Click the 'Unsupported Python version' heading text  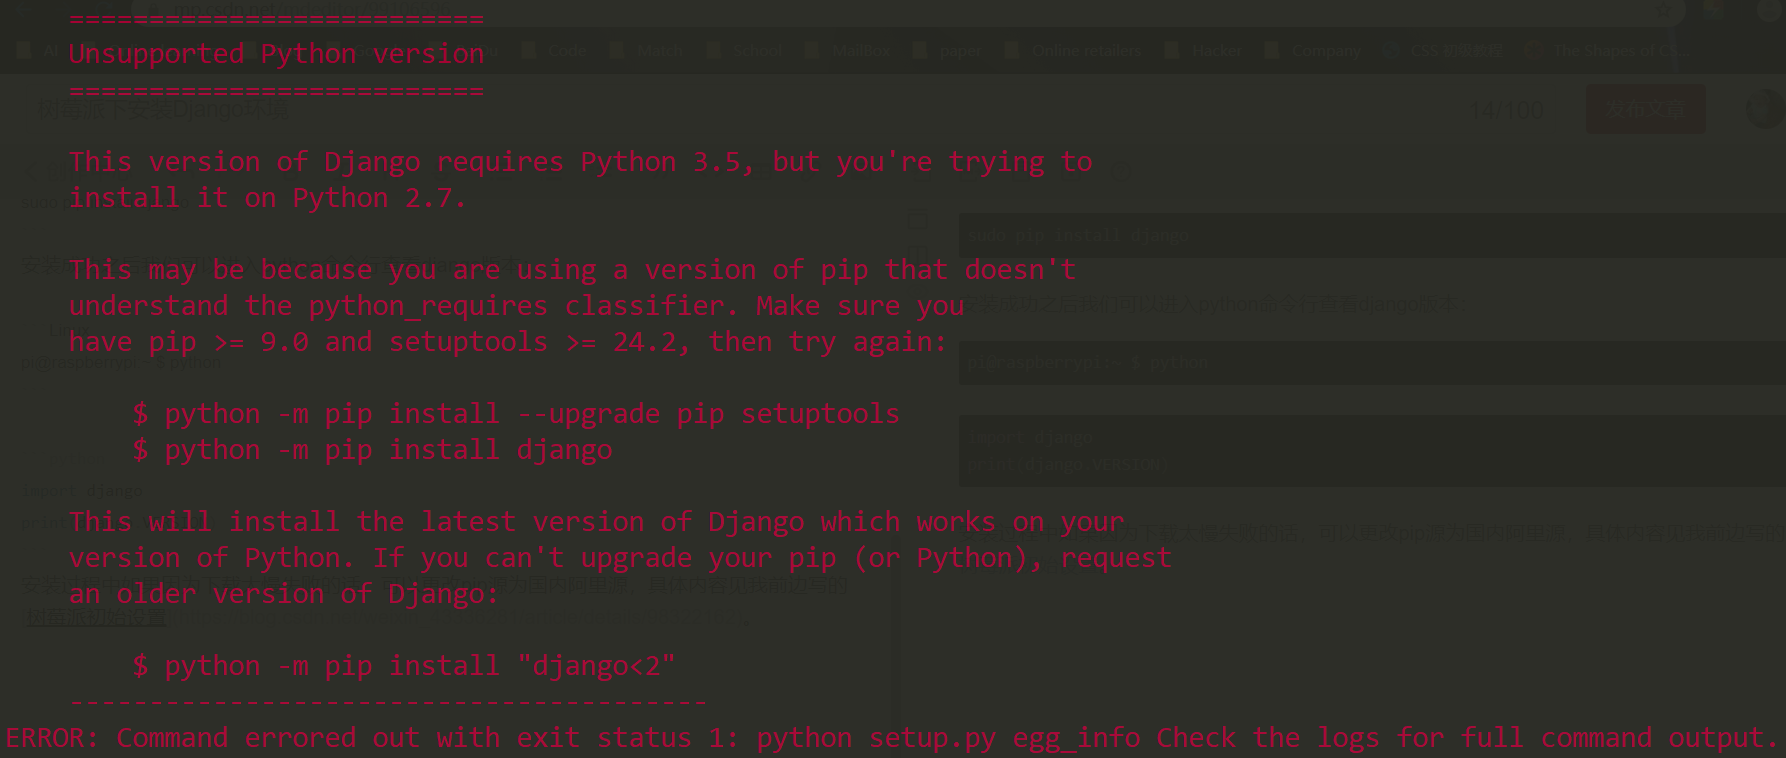tap(276, 54)
